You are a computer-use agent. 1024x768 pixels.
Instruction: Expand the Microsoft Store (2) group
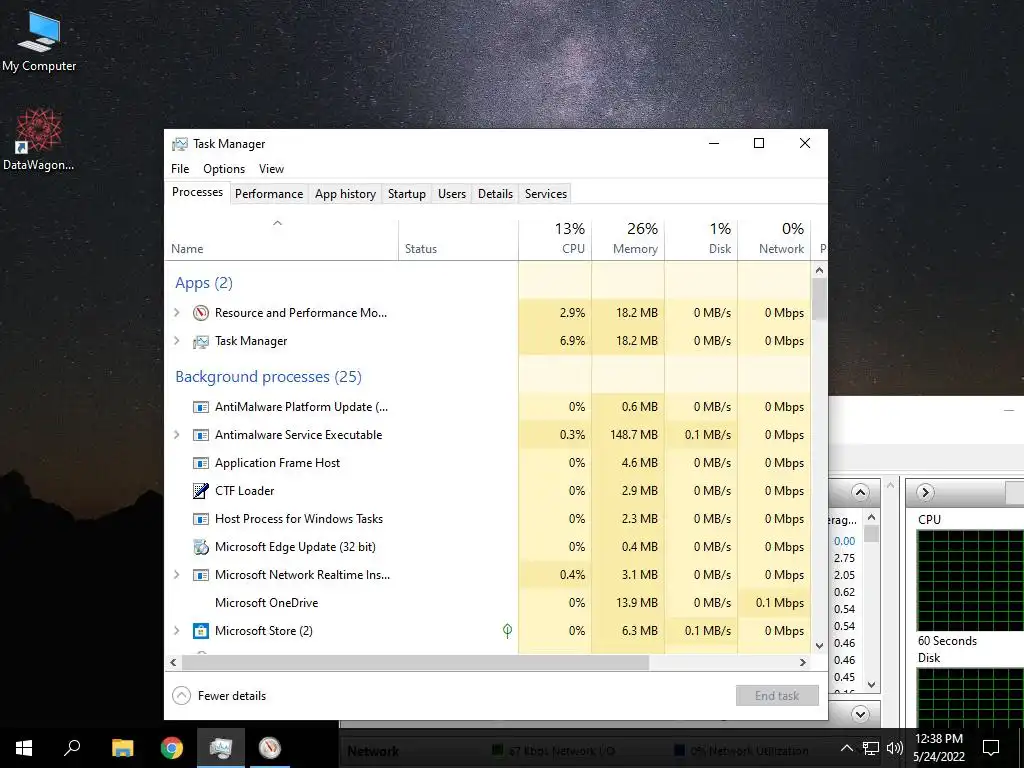point(176,631)
